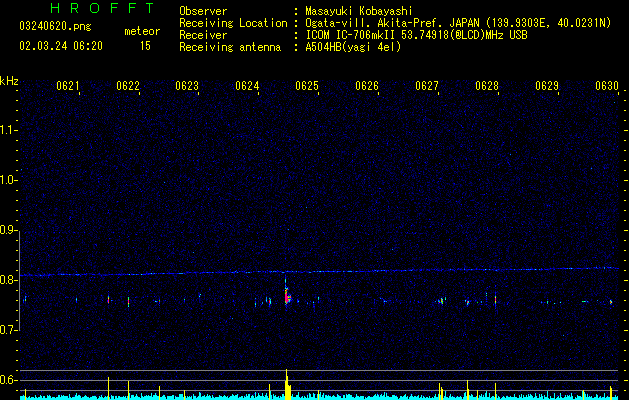Click the 'Receiving antenna' field label
Viewport: 629px width, 400px height.
230,48
